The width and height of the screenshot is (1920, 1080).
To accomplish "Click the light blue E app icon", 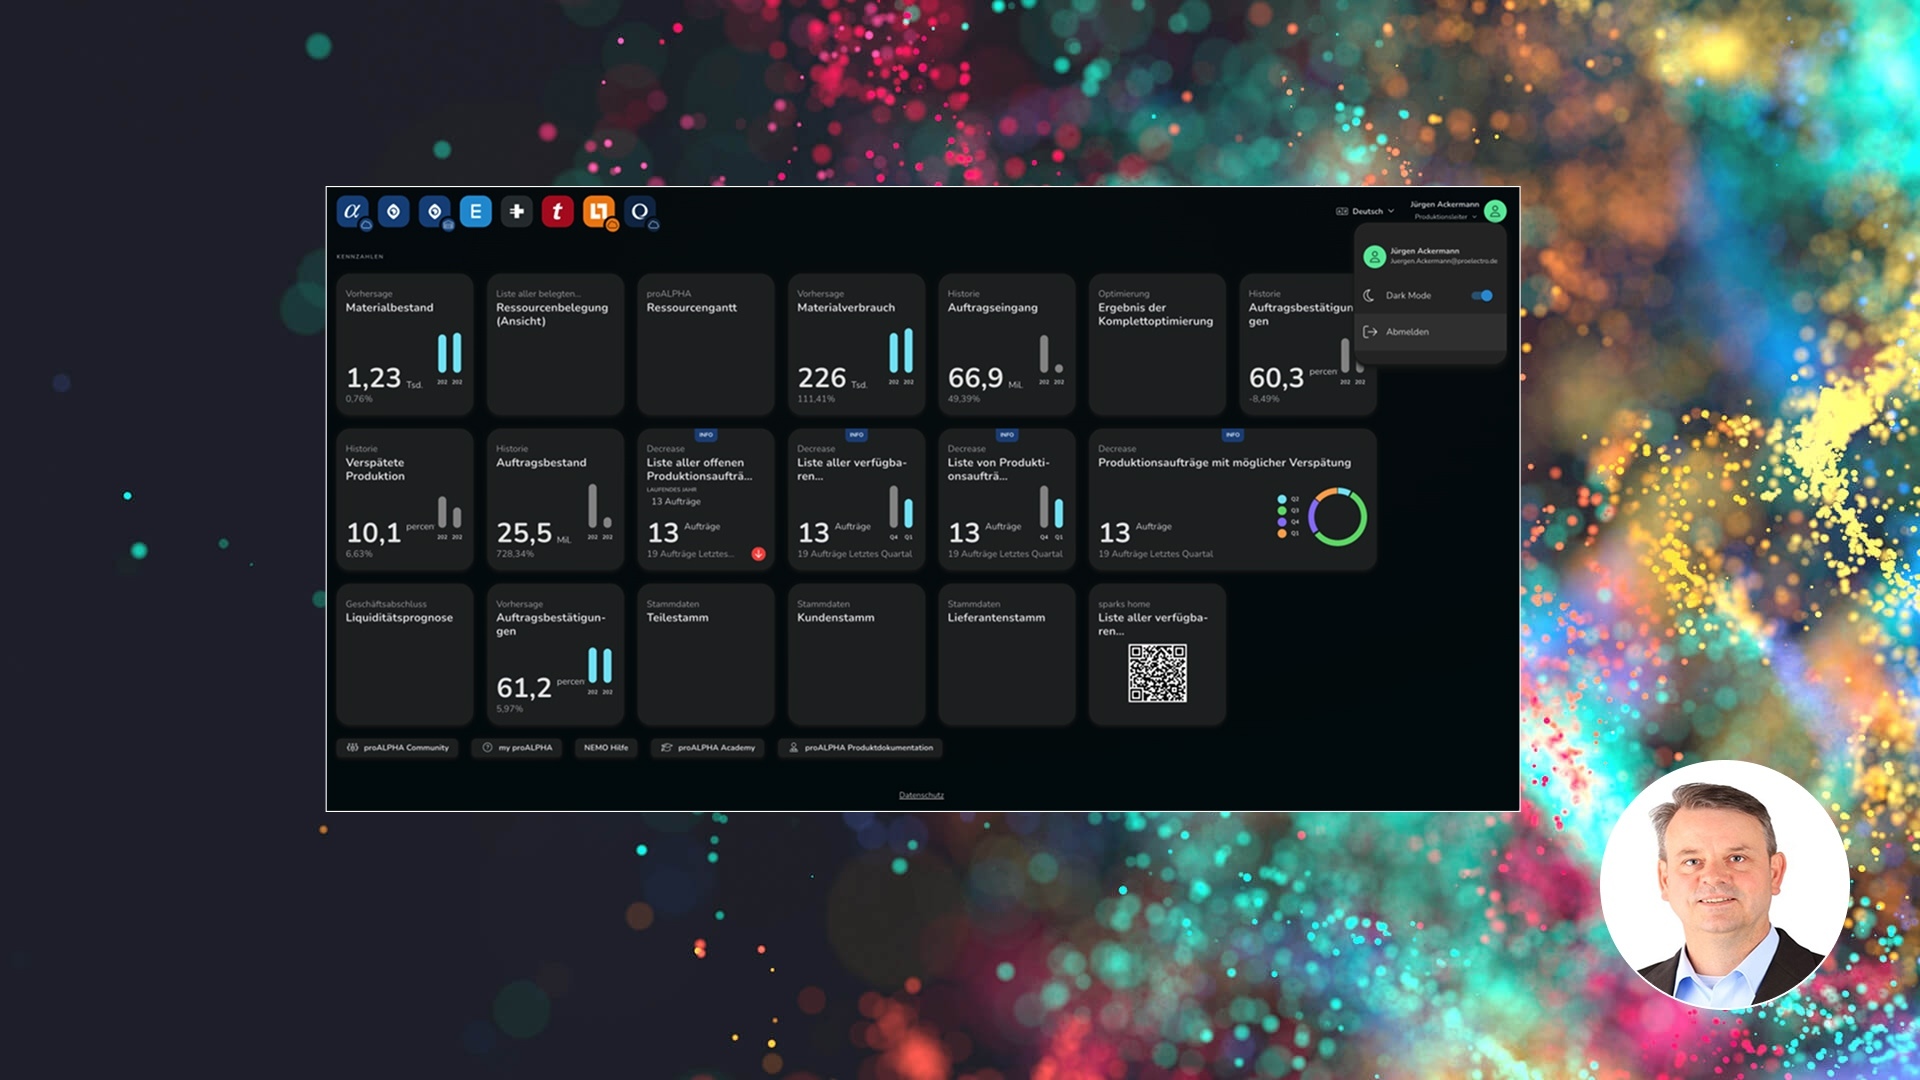I will click(476, 211).
